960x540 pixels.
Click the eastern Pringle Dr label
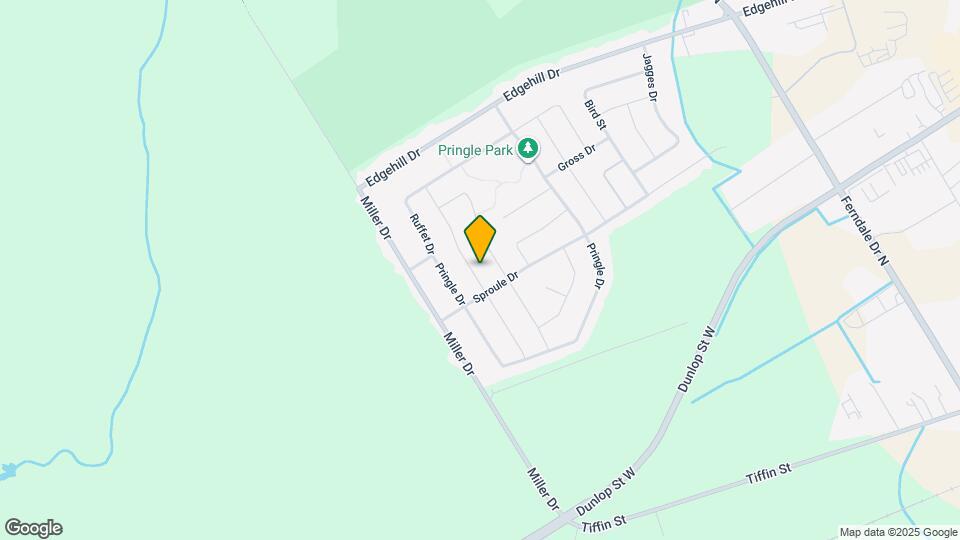(596, 266)
